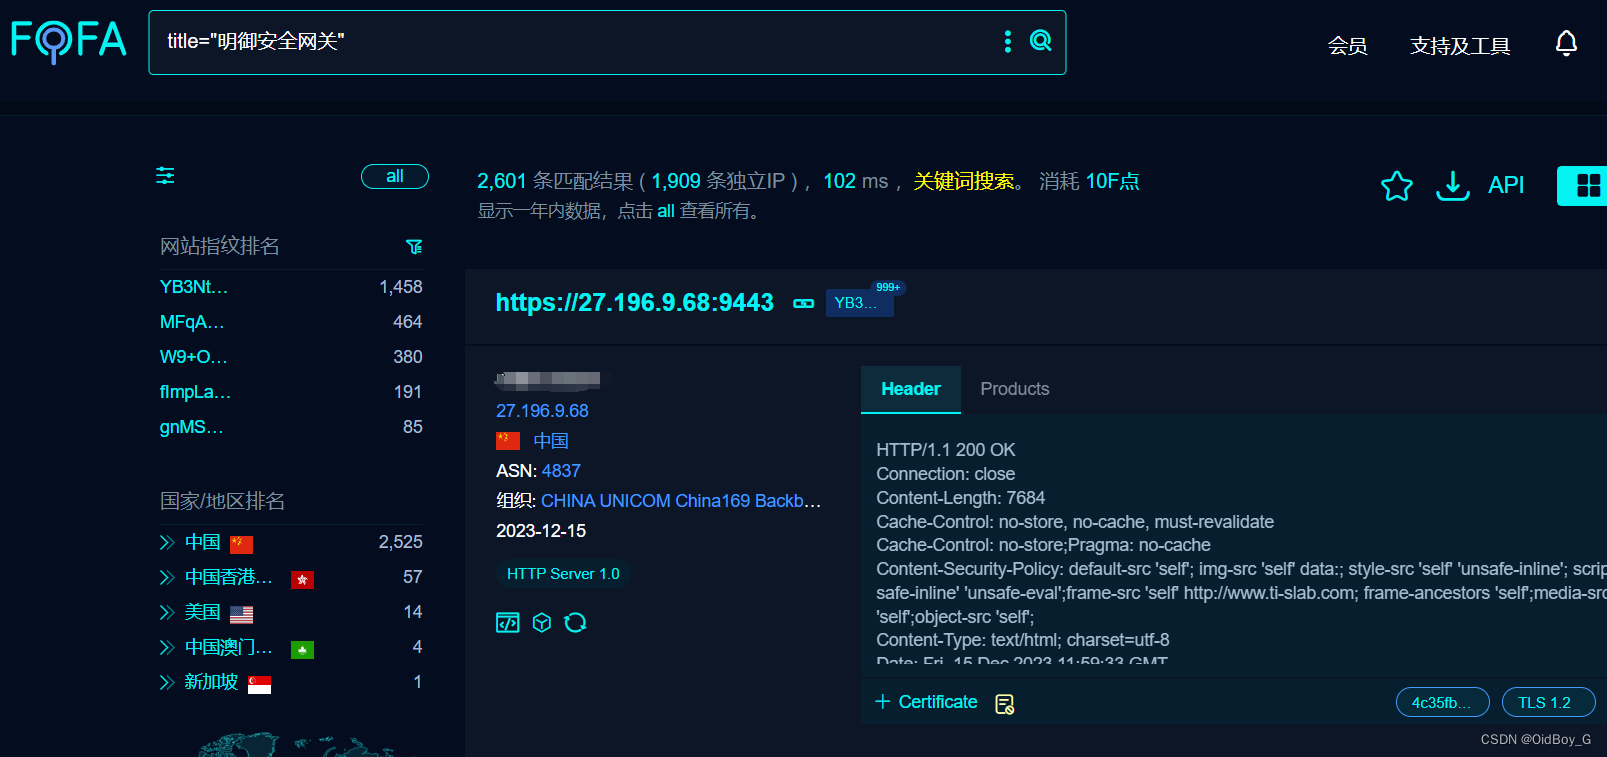View website source code icon
The height and width of the screenshot is (757, 1607).
(x=508, y=623)
